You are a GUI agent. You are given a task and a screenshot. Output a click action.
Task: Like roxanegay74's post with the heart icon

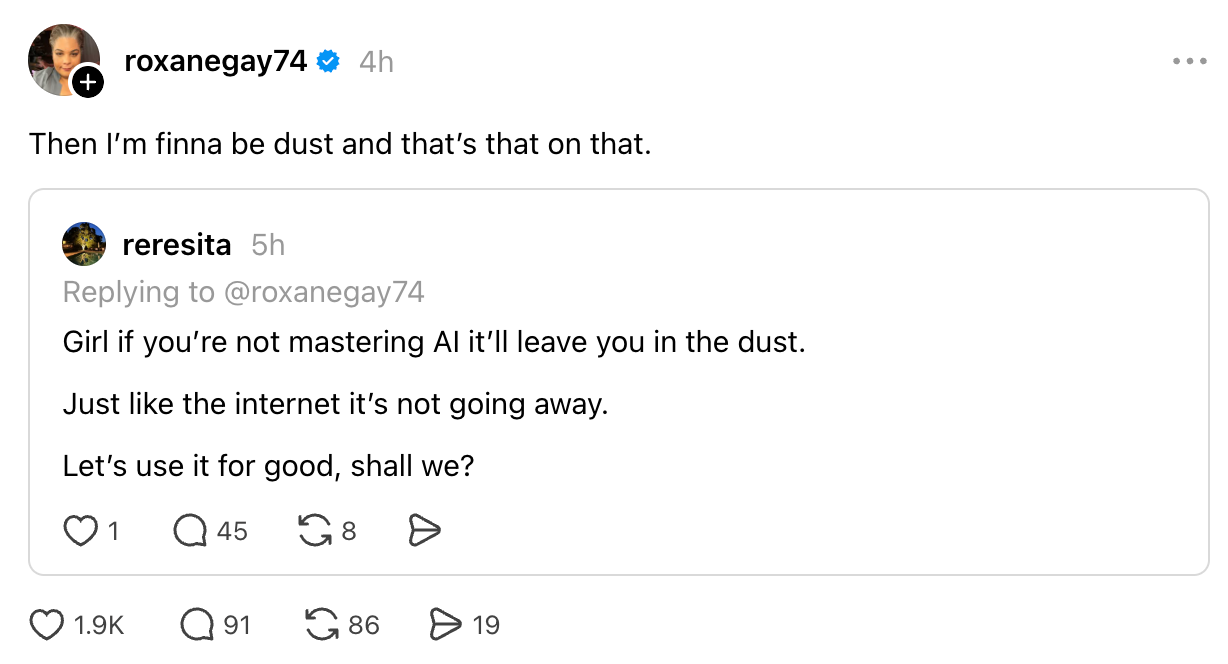coord(47,626)
